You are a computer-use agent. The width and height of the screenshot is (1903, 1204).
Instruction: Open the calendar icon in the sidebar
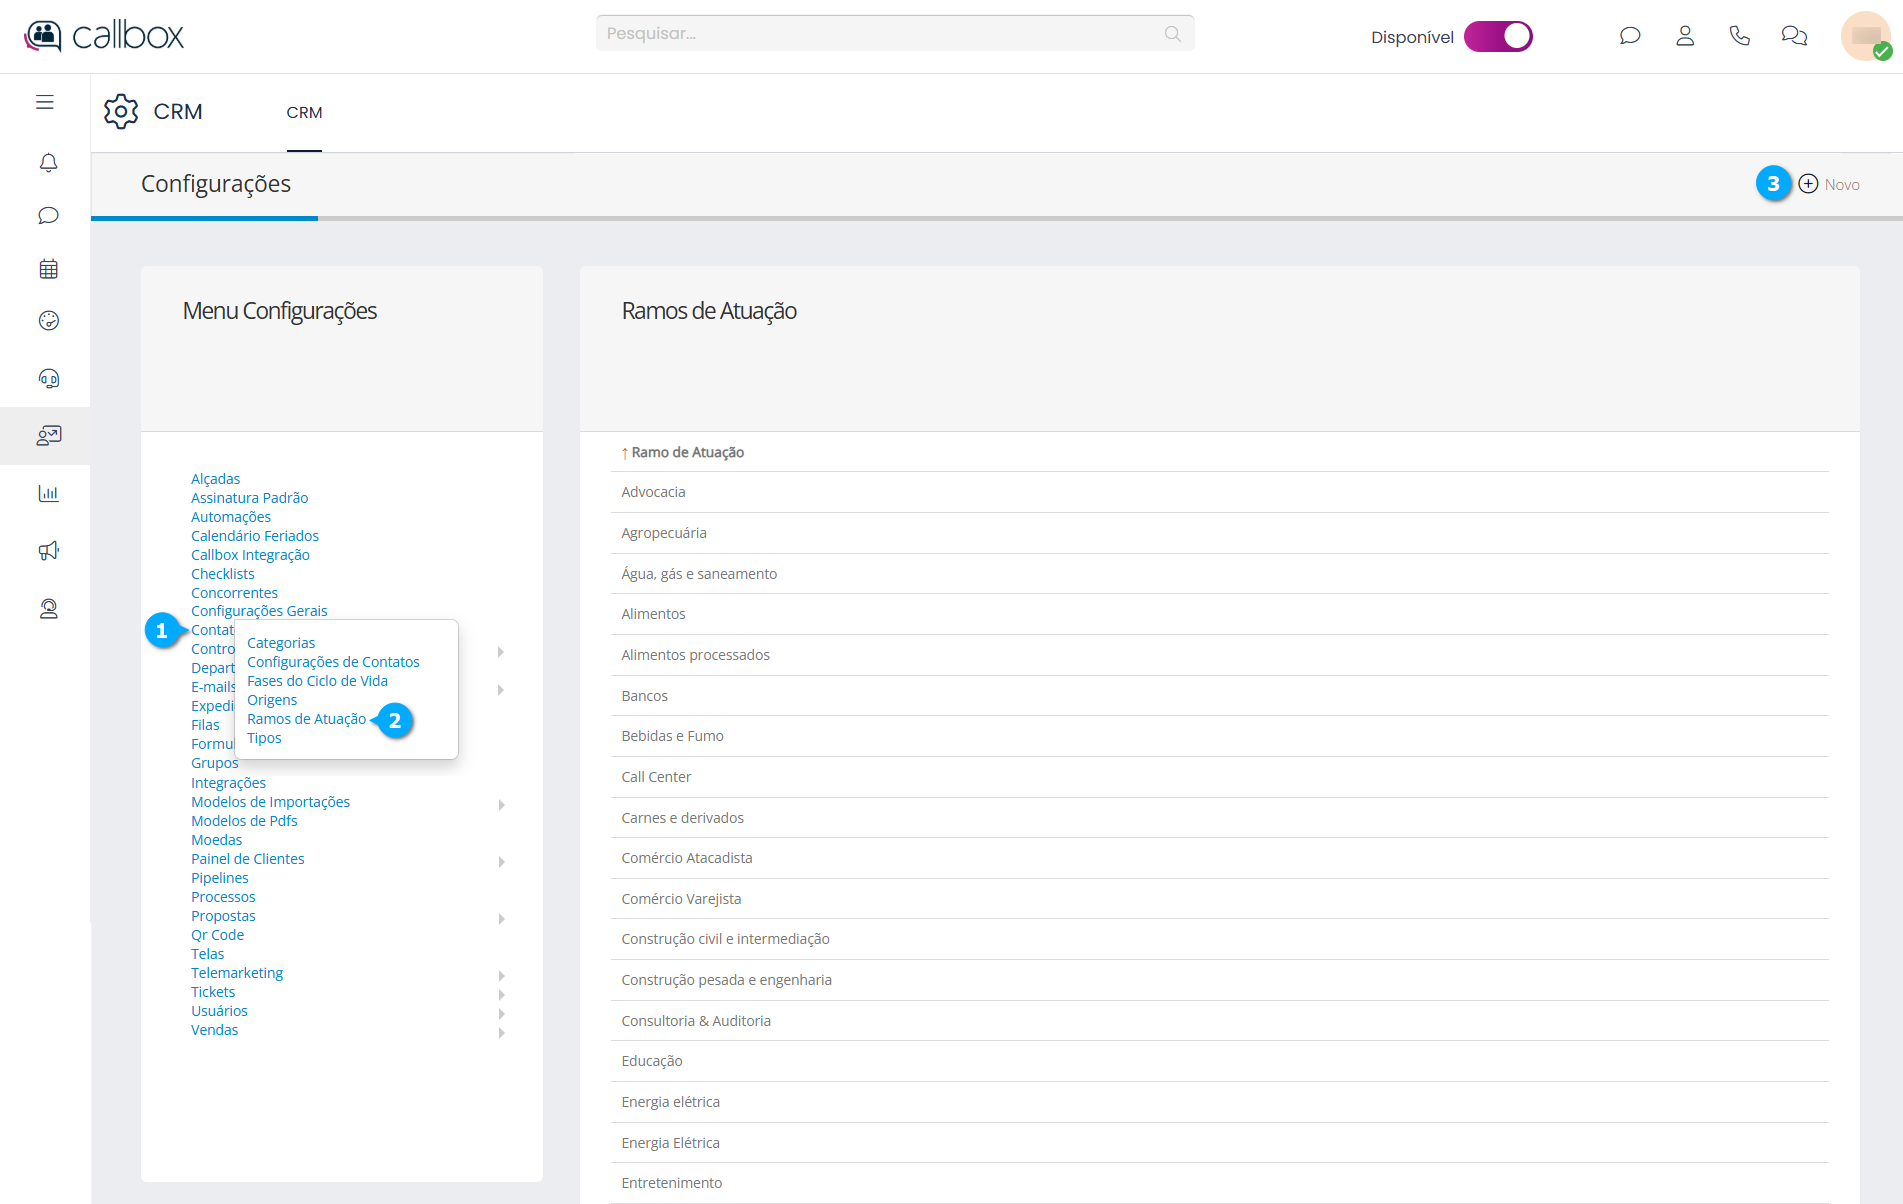point(48,269)
